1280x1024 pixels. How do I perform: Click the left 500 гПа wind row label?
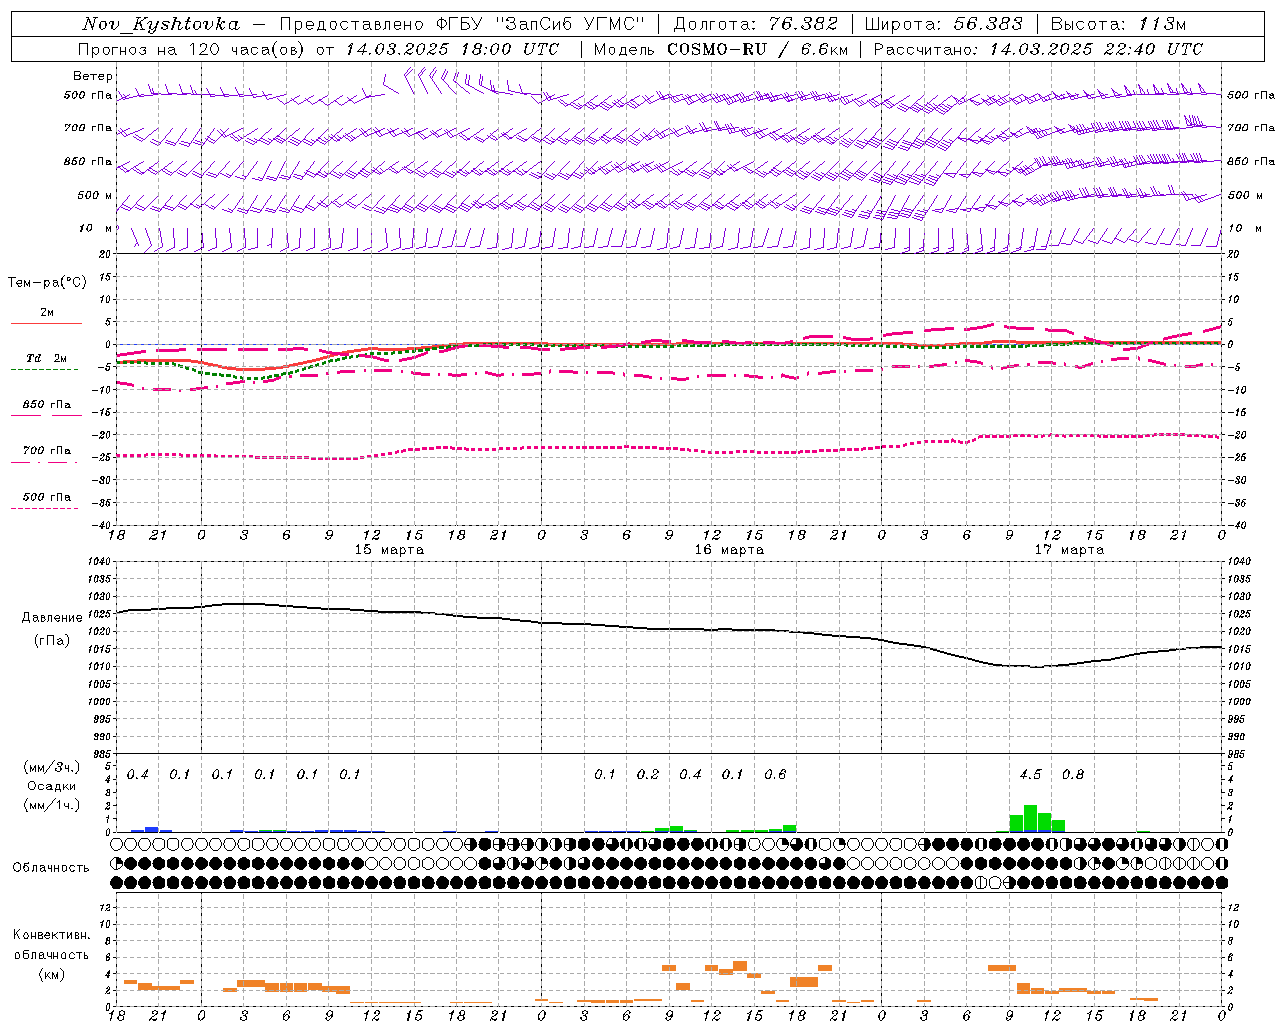pos(88,96)
